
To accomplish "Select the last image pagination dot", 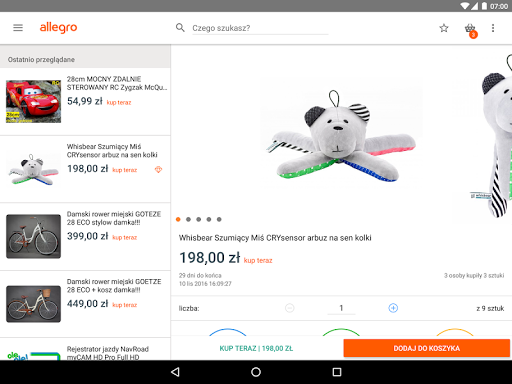I will click(x=219, y=219).
